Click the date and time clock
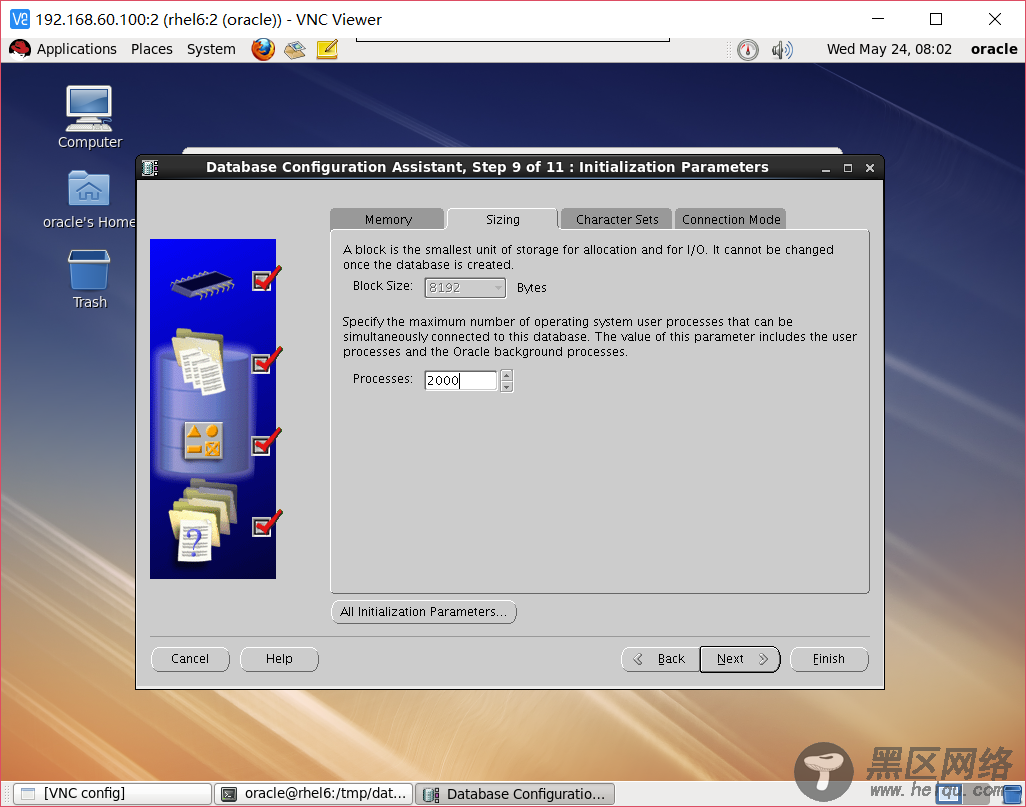 click(x=889, y=49)
